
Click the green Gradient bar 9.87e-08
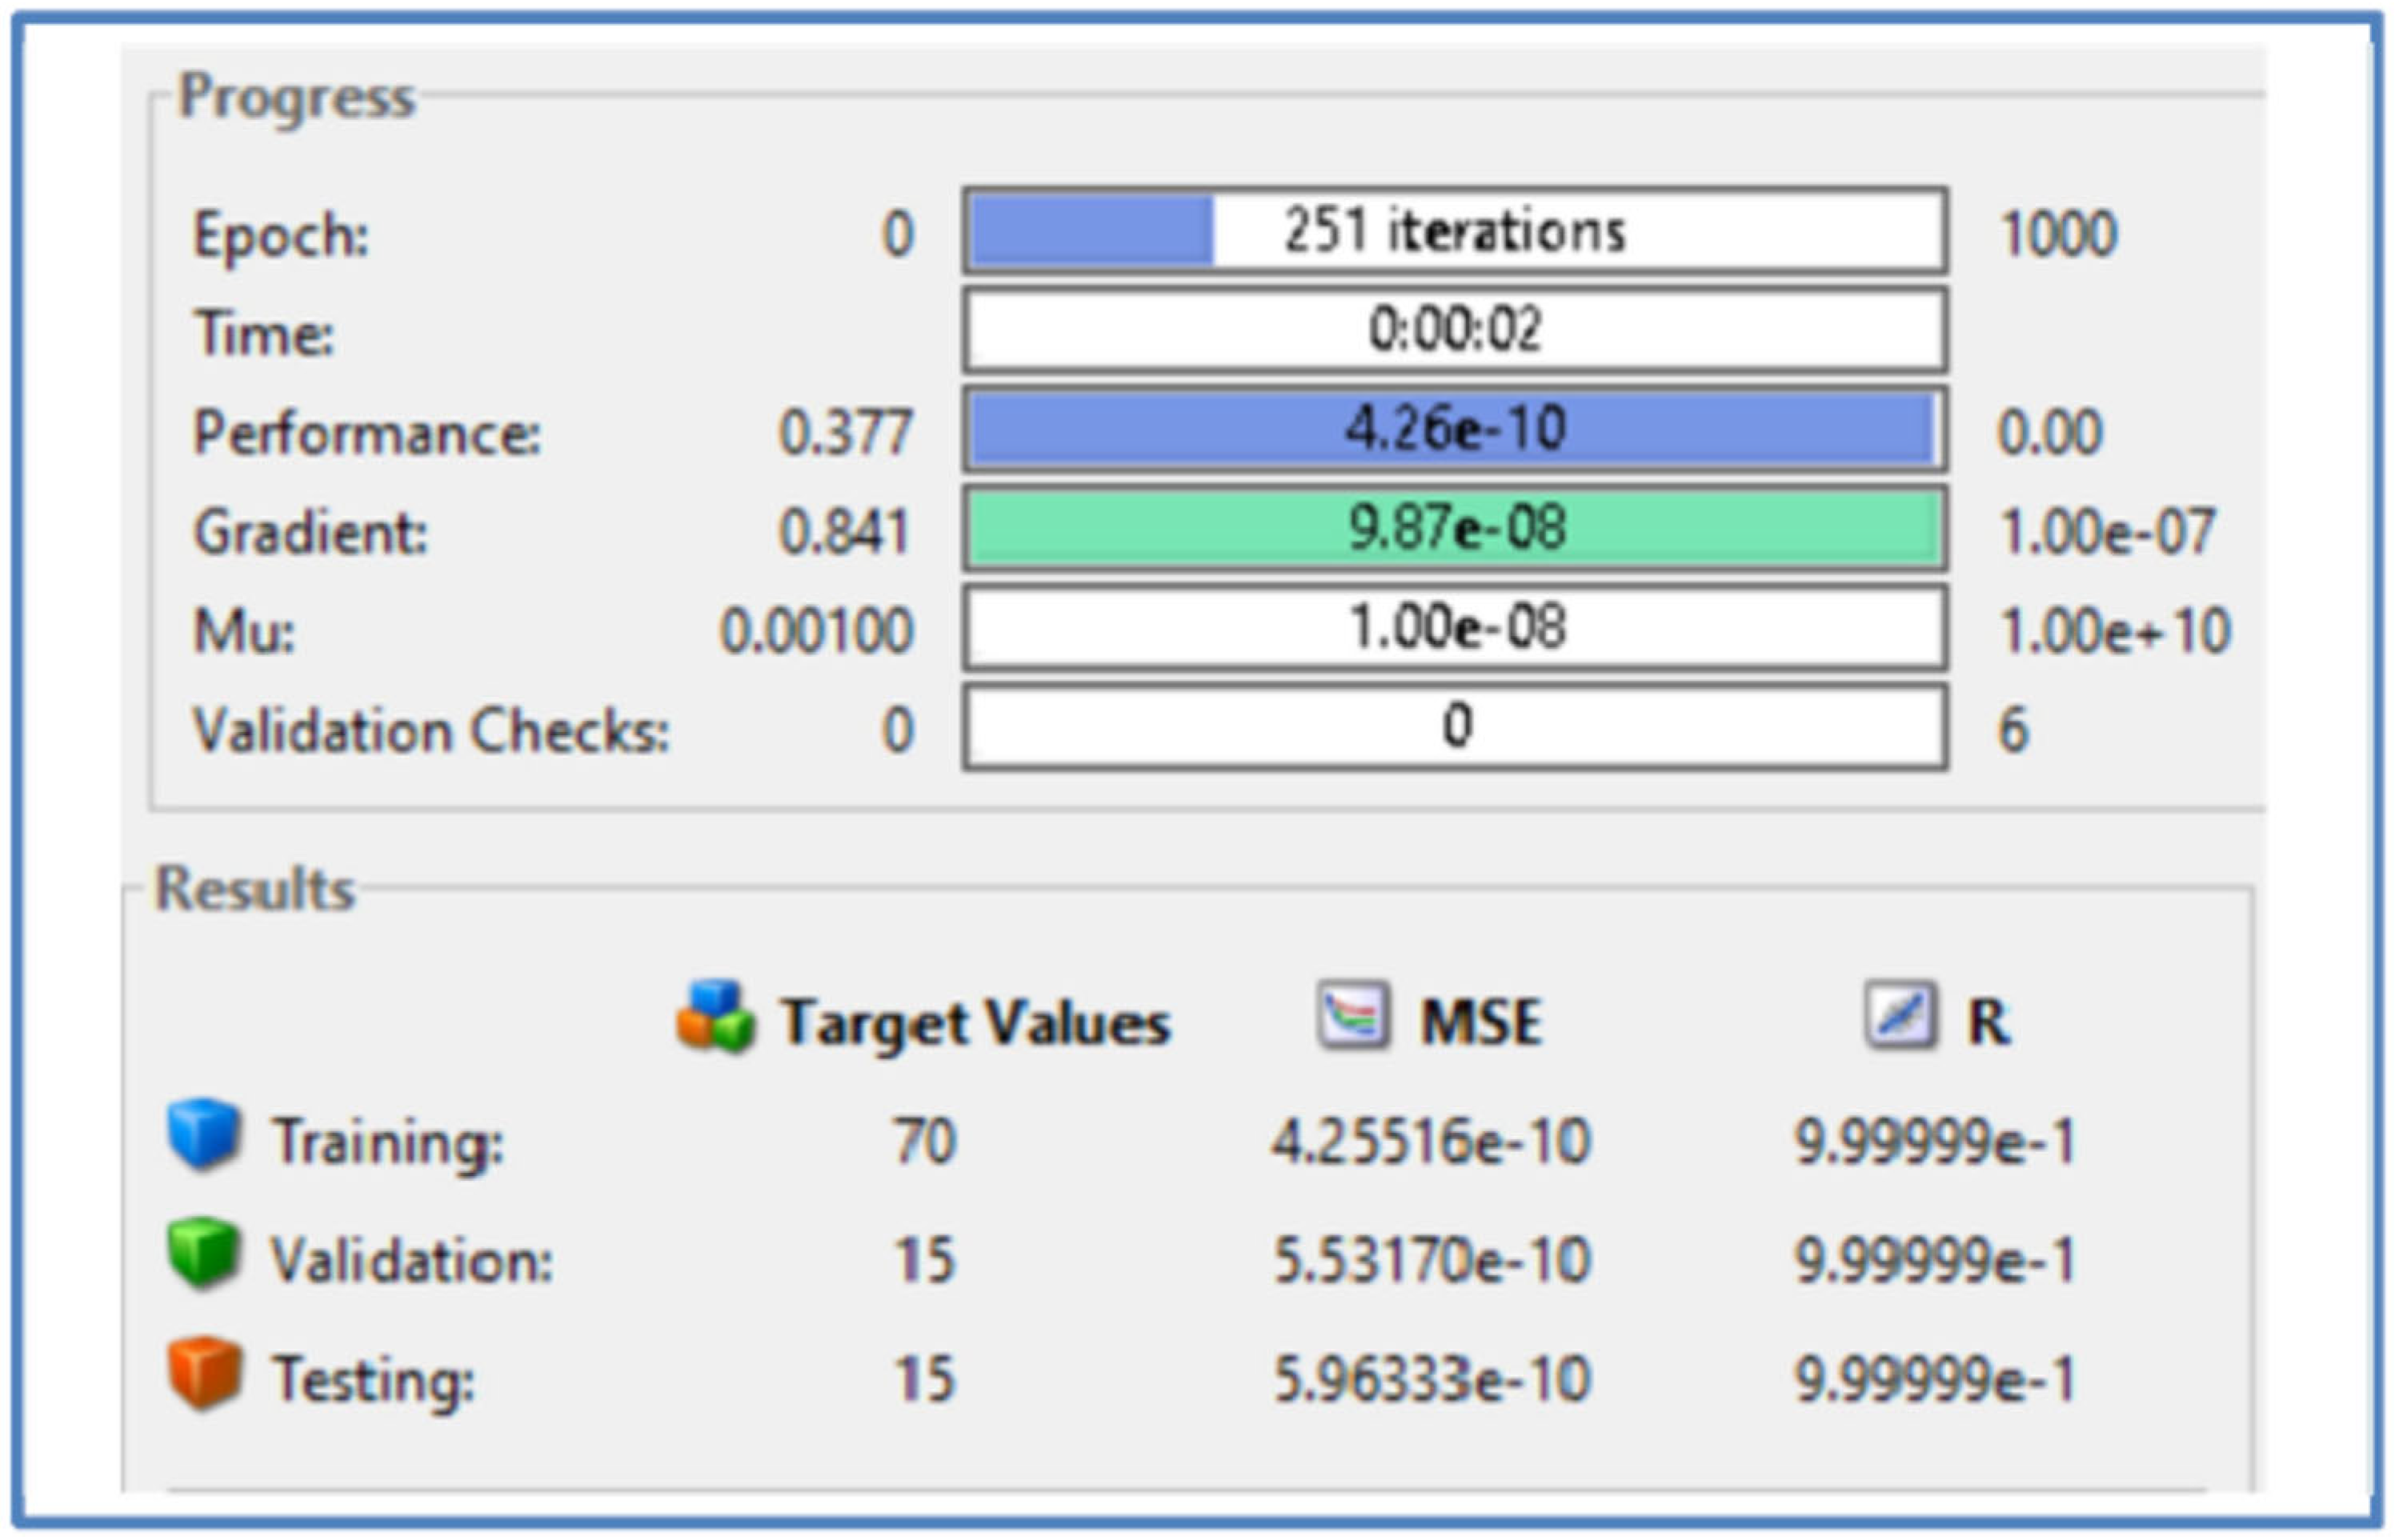pyautogui.click(x=1455, y=528)
